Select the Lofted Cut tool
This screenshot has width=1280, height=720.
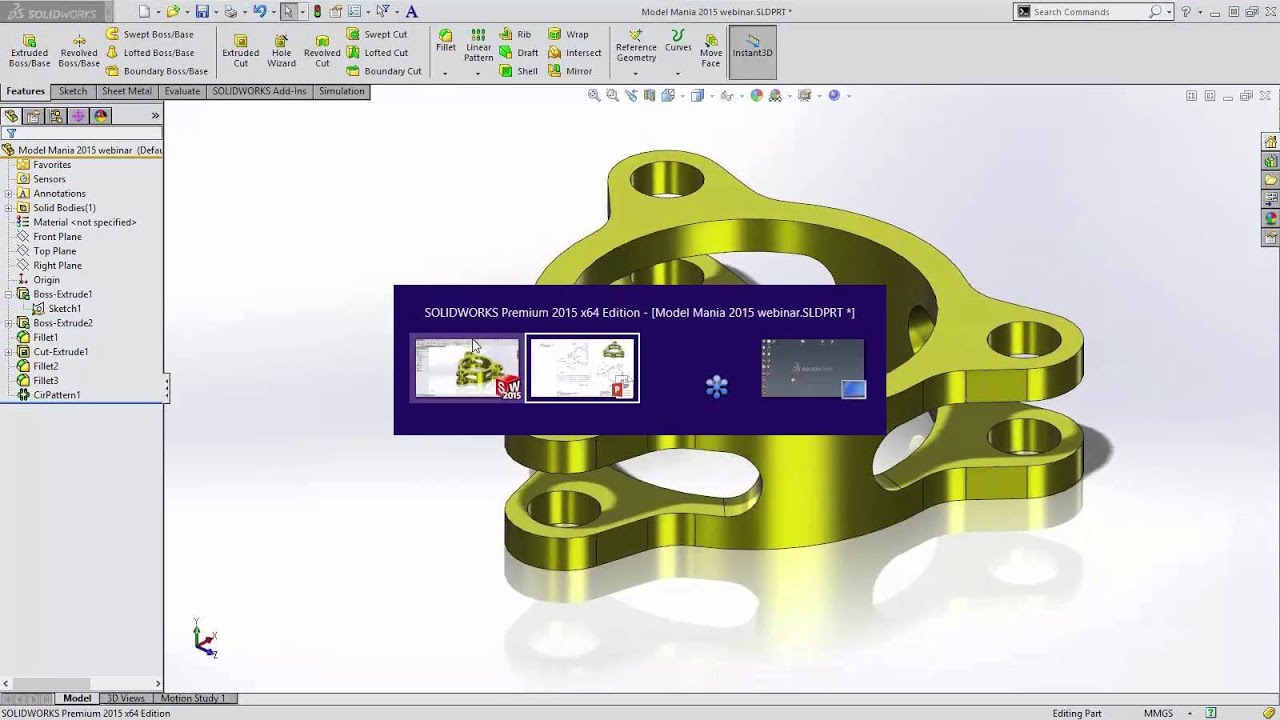click(377, 52)
